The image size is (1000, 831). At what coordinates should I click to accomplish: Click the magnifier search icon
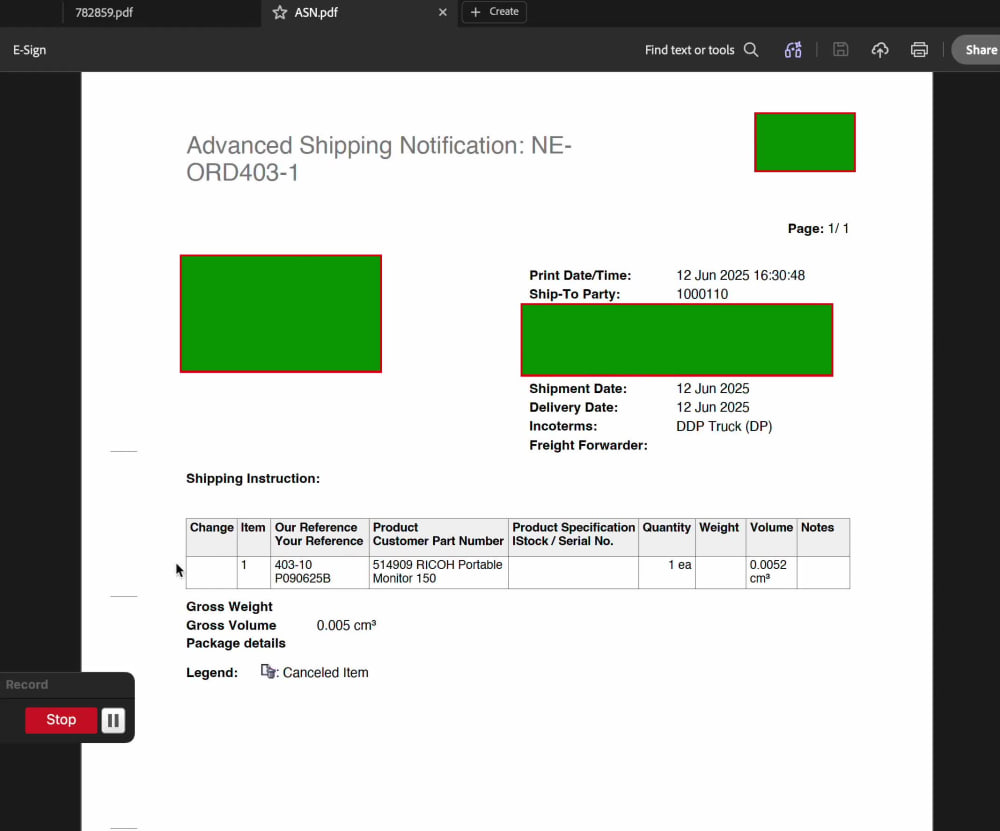(x=751, y=50)
